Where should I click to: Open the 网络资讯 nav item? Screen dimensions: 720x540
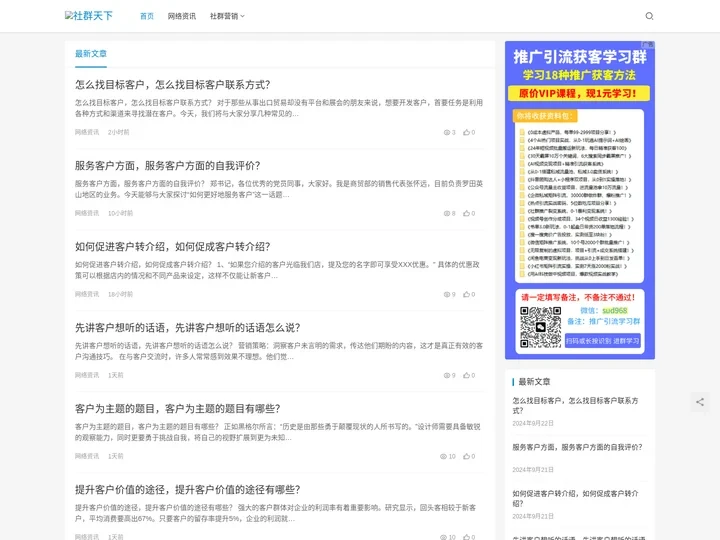pyautogui.click(x=182, y=16)
